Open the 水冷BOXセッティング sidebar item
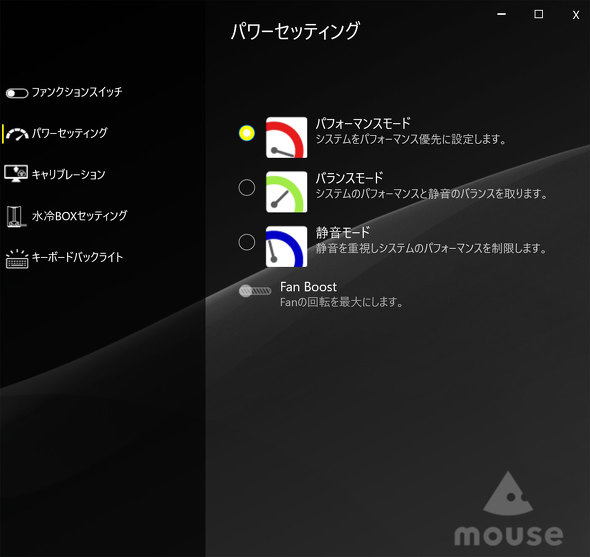This screenshot has width=590, height=557. coord(79,216)
